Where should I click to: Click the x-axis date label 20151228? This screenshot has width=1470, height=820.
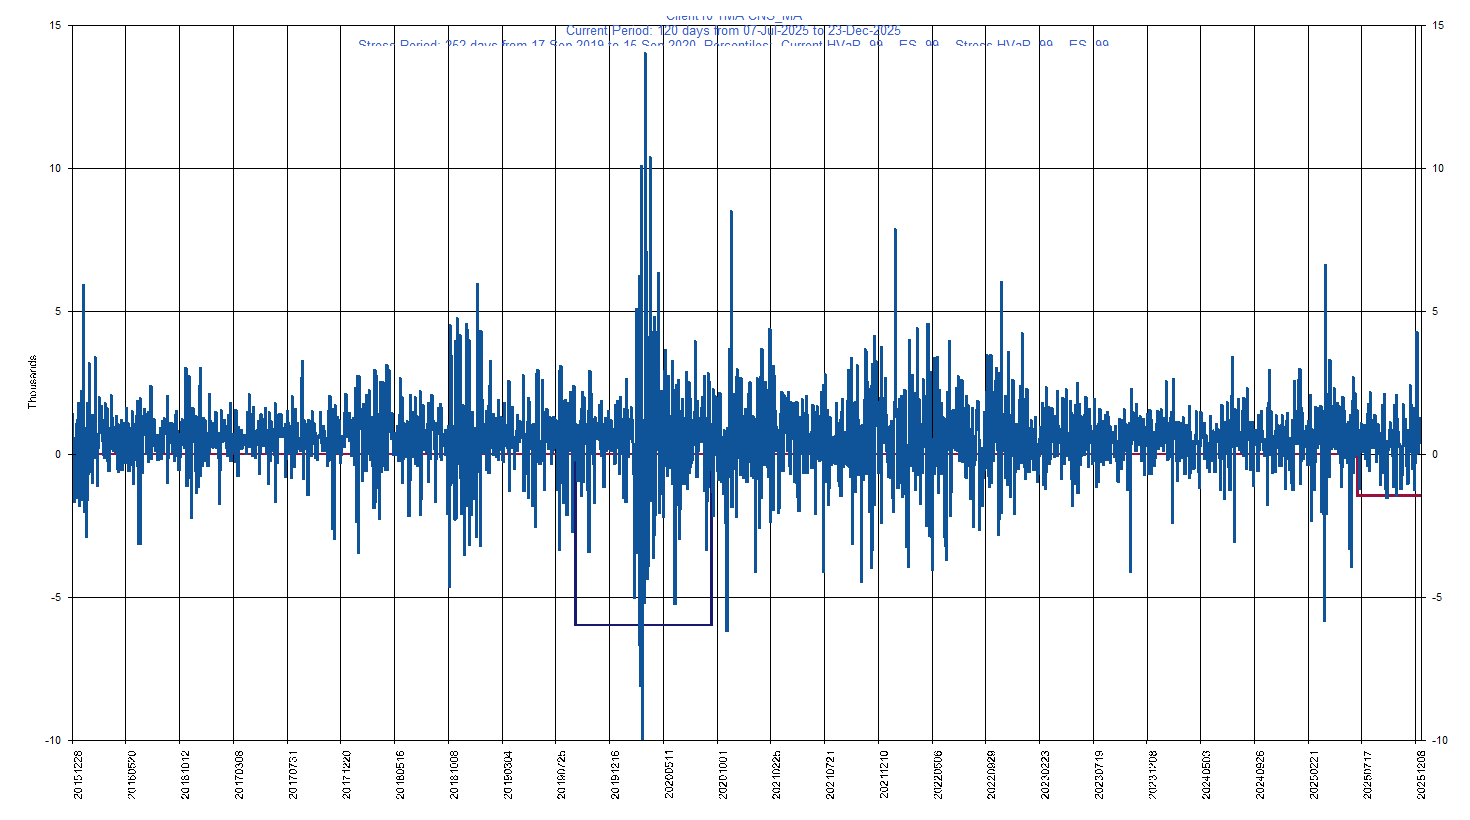pyautogui.click(x=78, y=774)
